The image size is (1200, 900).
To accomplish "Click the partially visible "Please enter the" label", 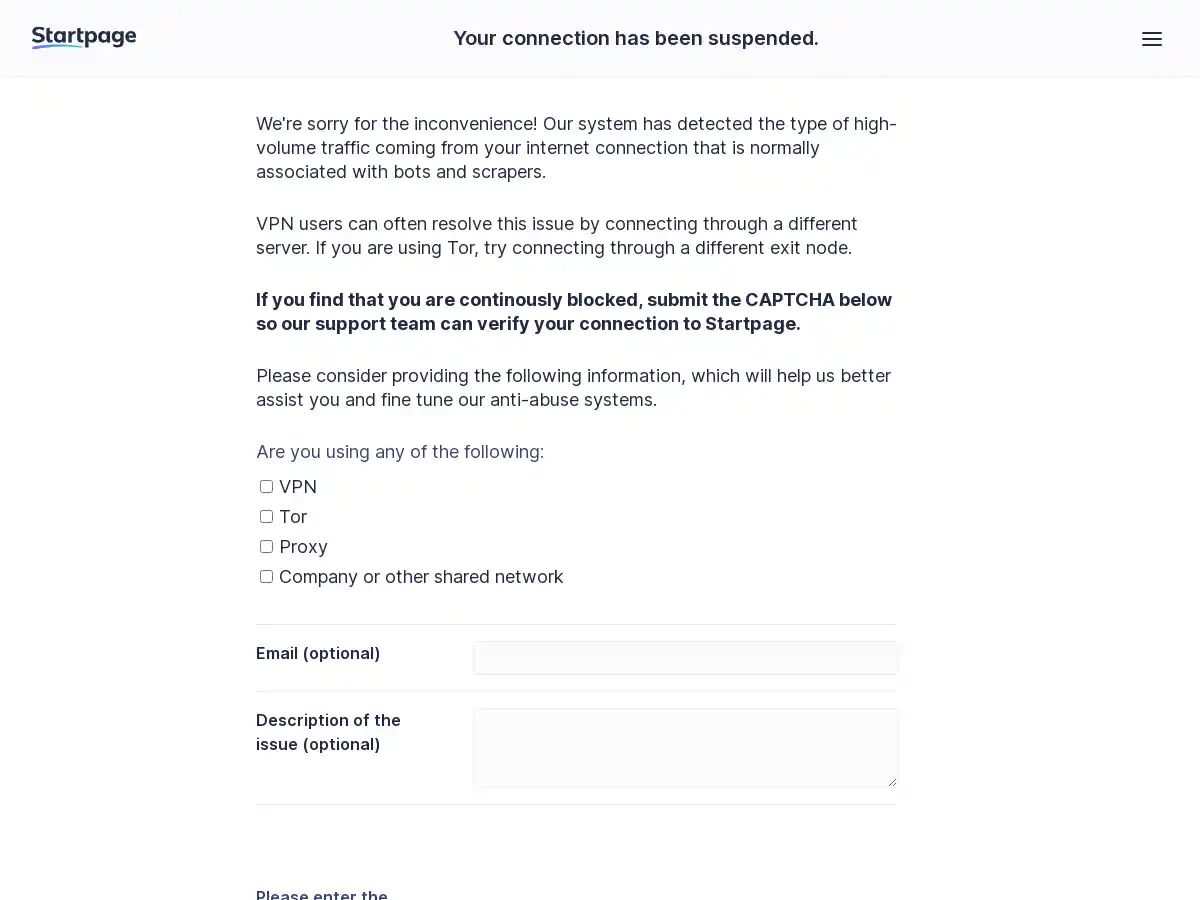I will [322, 894].
